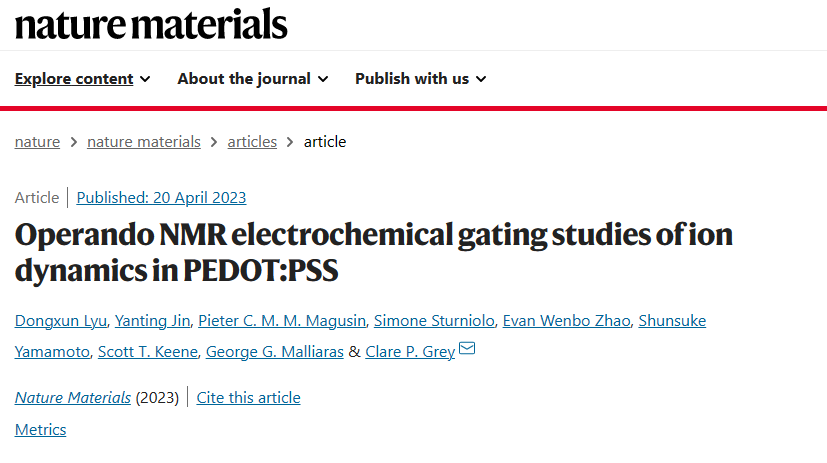
Task: Navigate to the articles breadcrumb
Action: pyautogui.click(x=252, y=142)
